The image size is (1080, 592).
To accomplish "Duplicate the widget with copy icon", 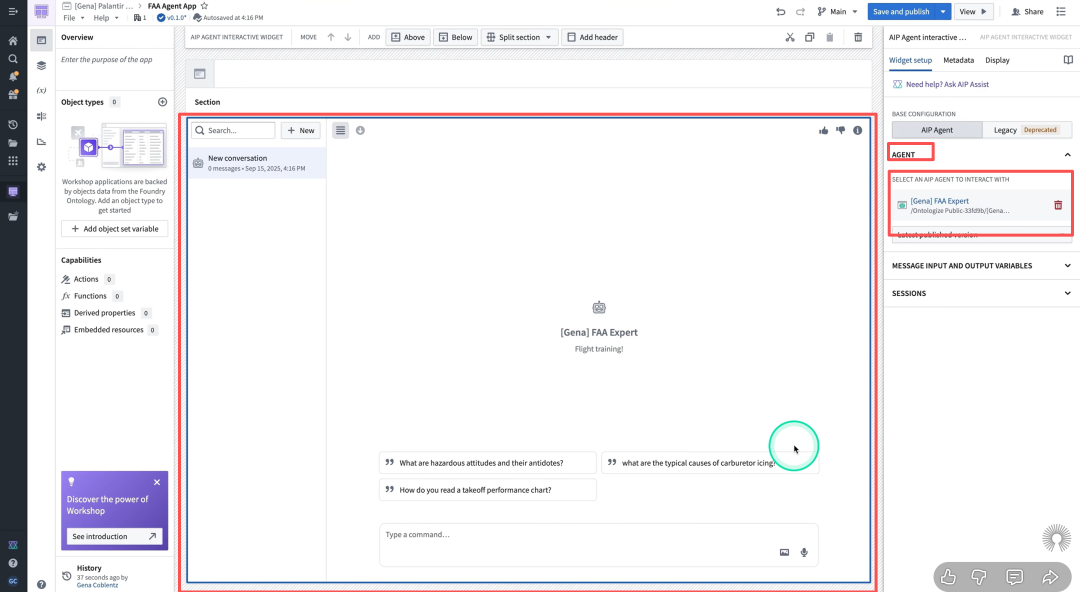I will pyautogui.click(x=809, y=37).
